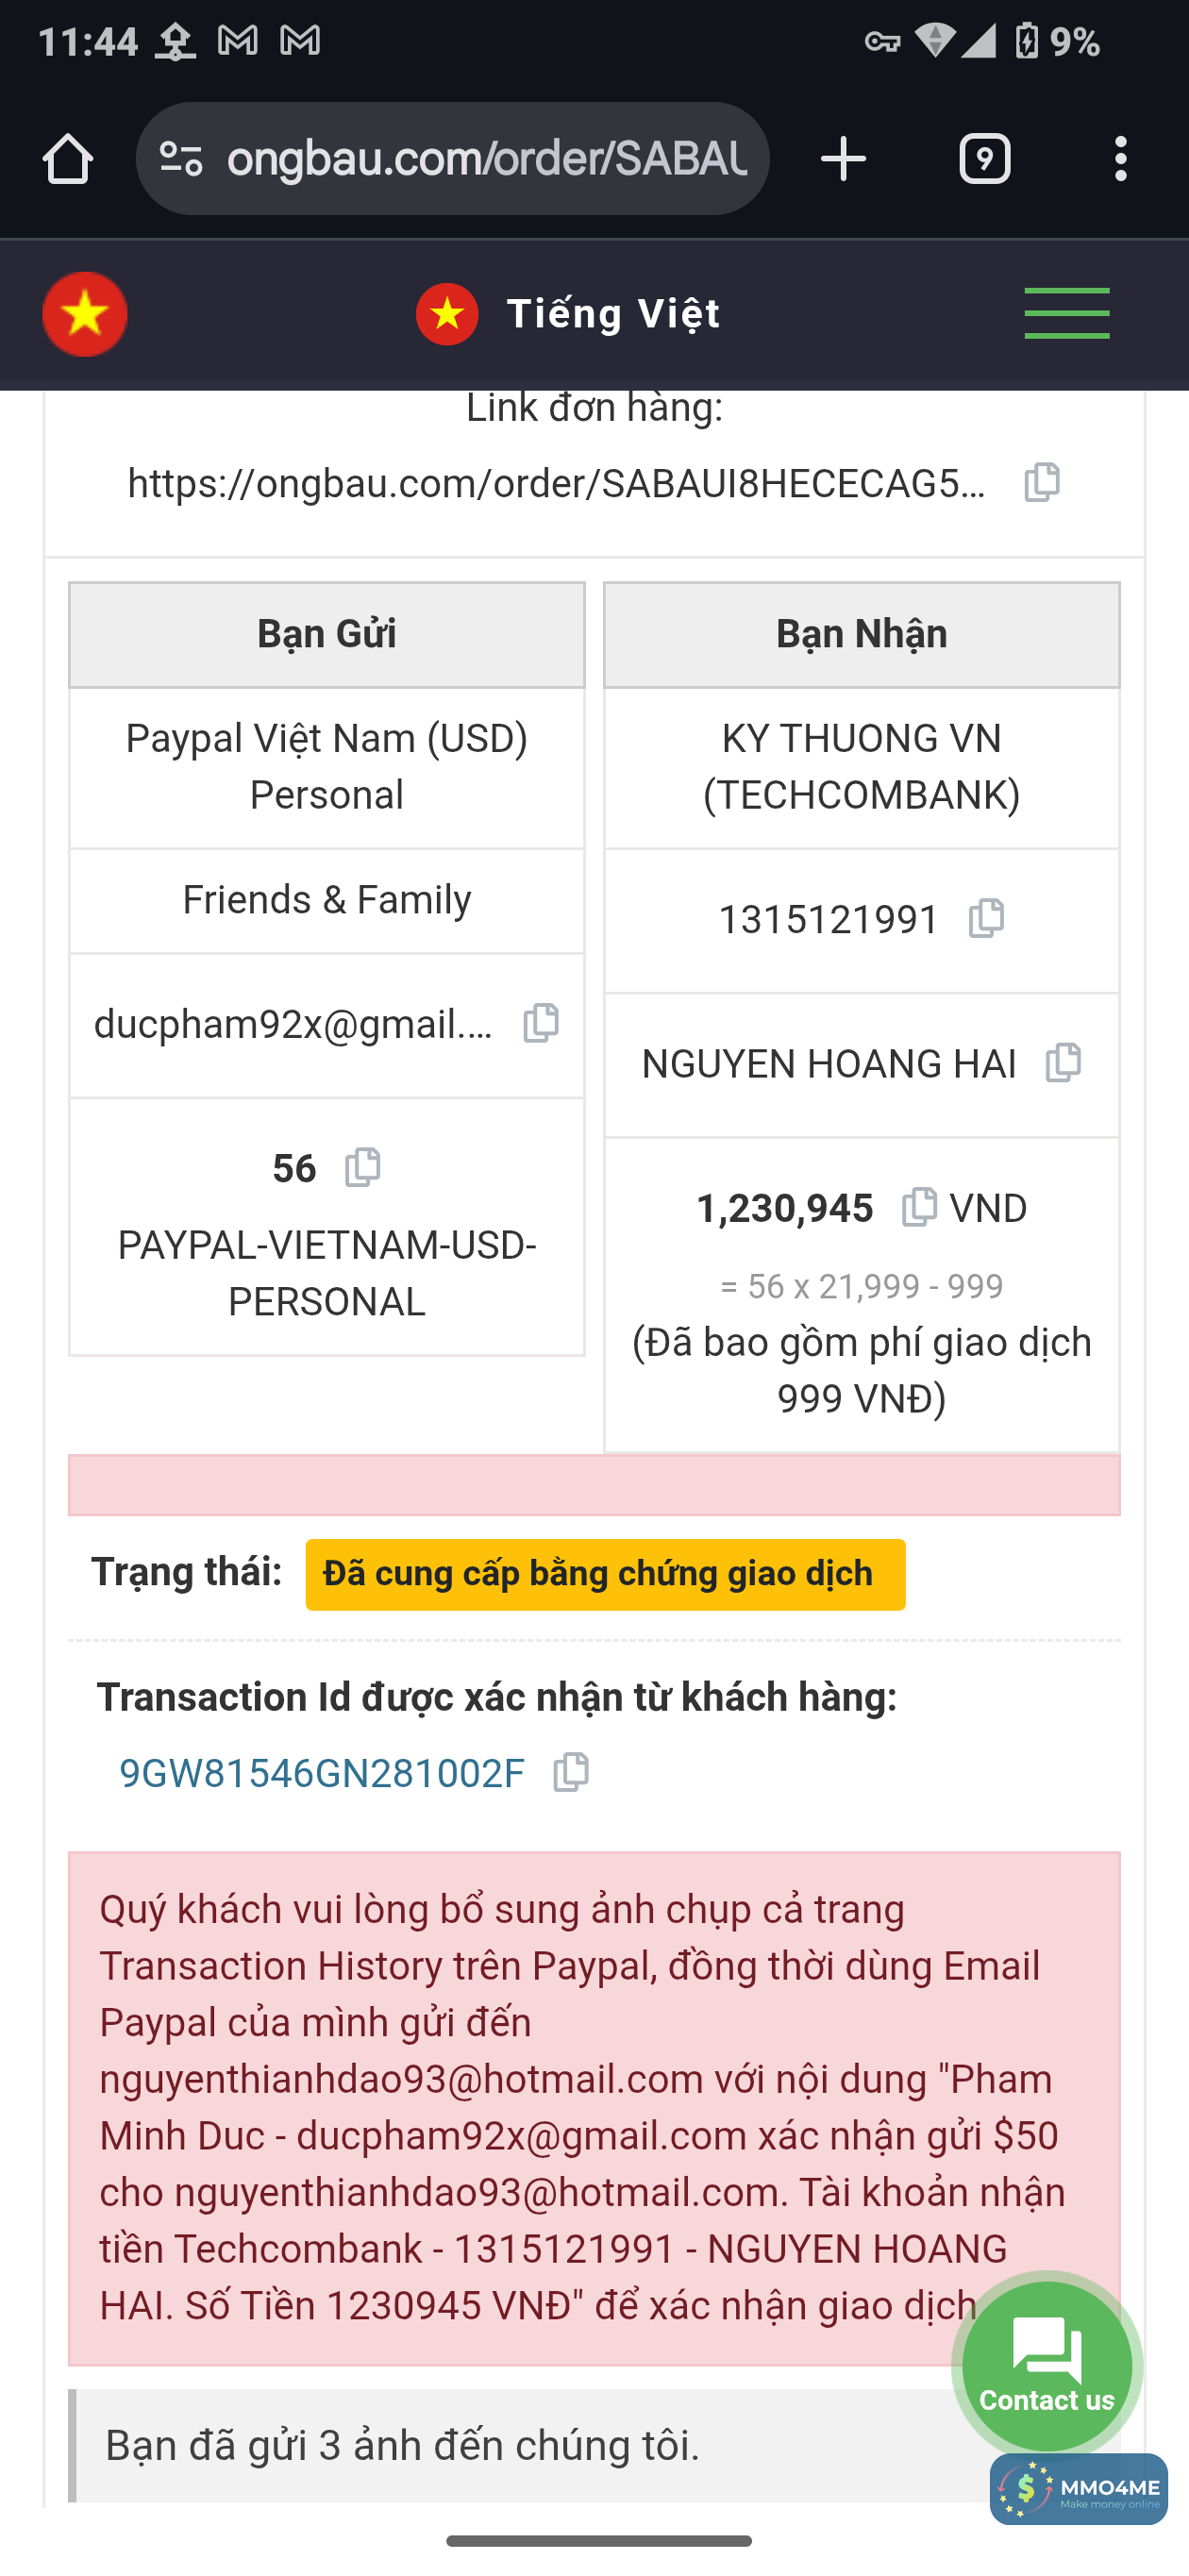Copy the order link URL

click(1041, 483)
